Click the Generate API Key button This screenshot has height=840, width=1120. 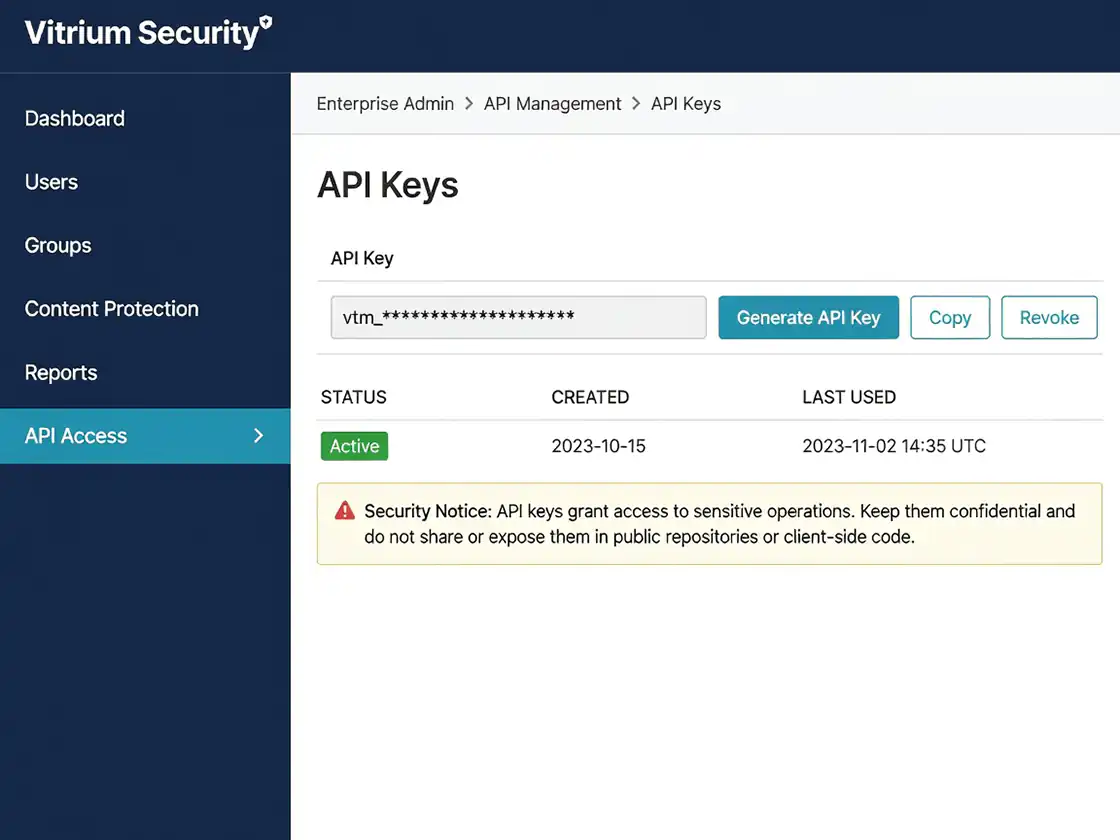[x=809, y=317]
